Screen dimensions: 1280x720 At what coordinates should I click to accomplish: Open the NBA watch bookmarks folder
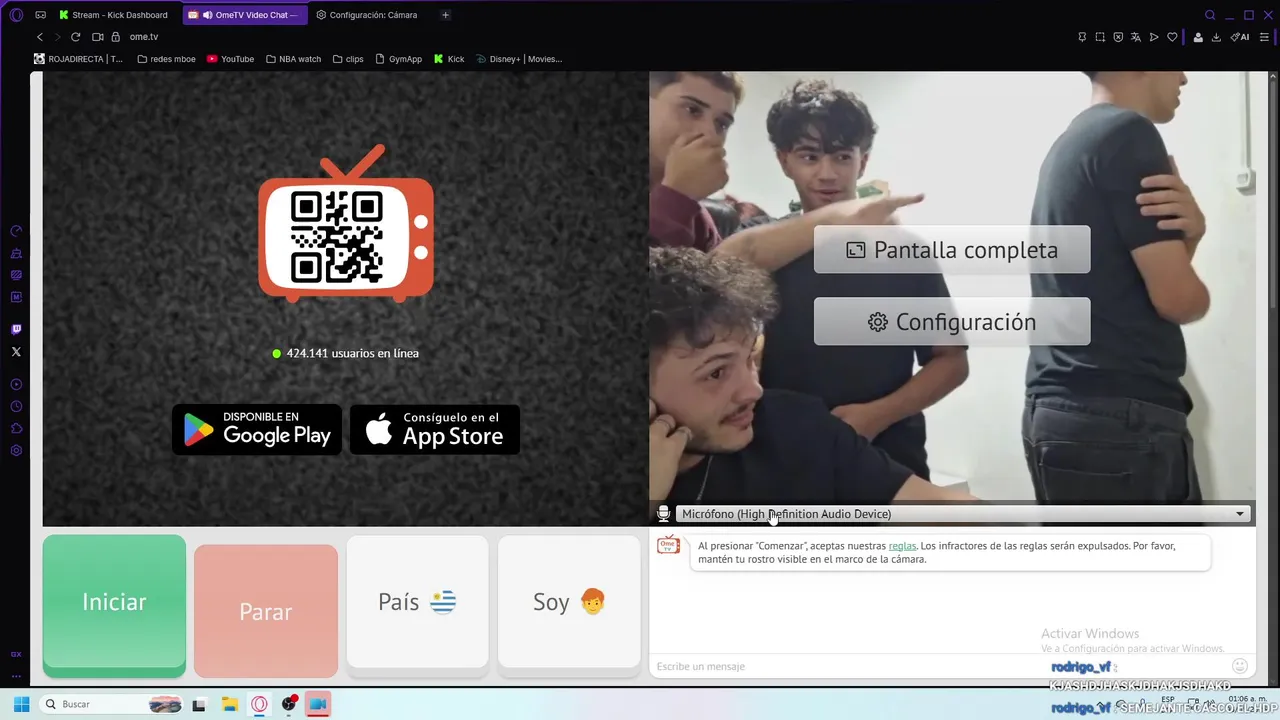(294, 59)
